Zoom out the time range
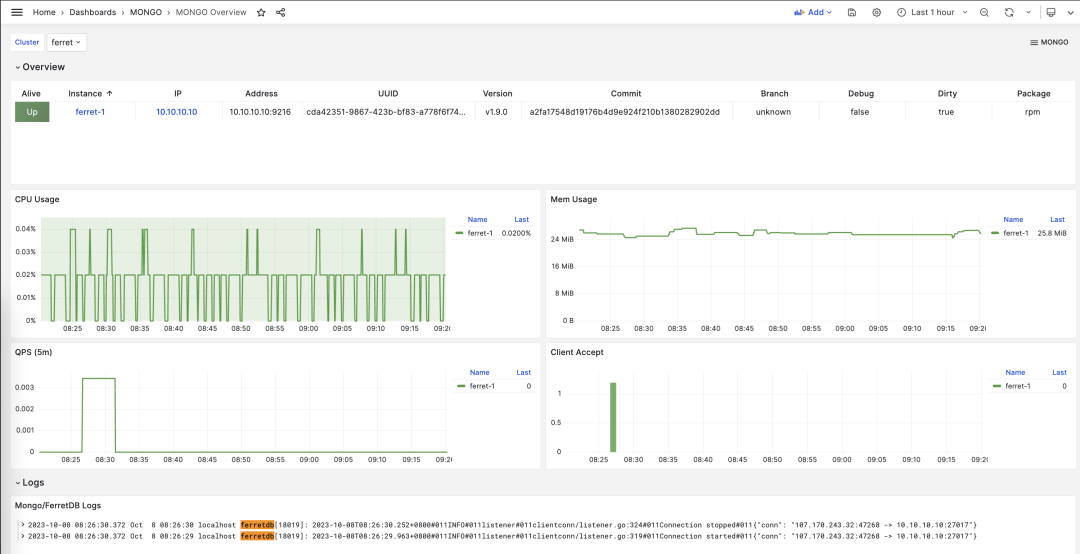 pos(984,12)
